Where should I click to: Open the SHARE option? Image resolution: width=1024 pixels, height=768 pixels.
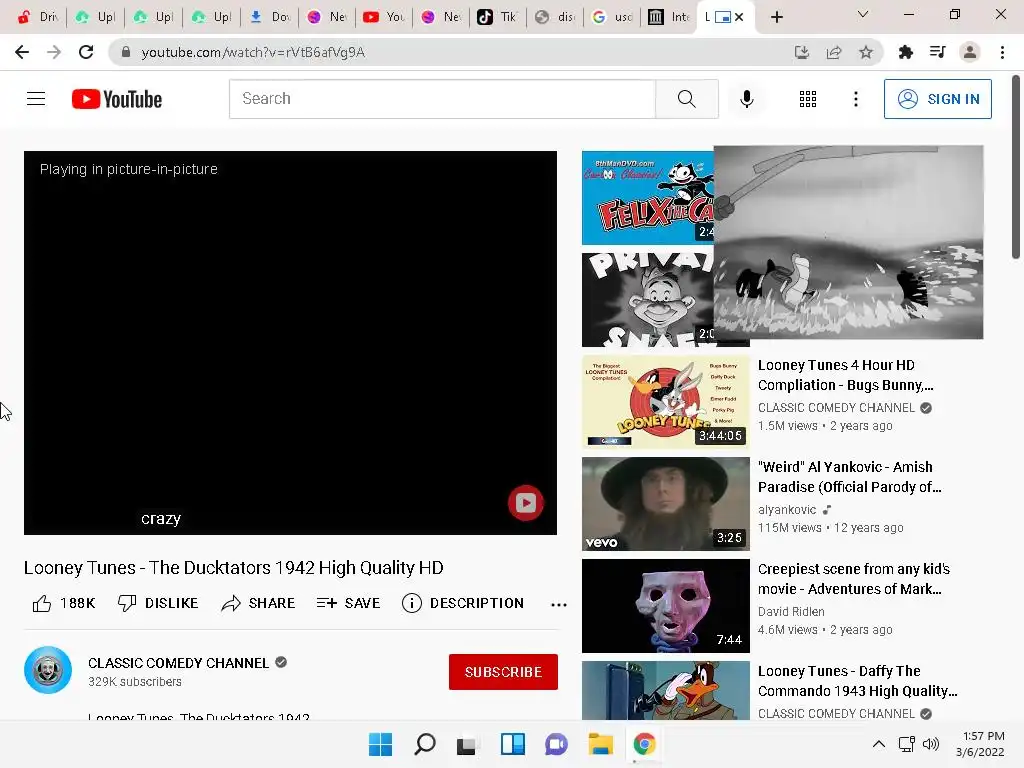pyautogui.click(x=258, y=603)
